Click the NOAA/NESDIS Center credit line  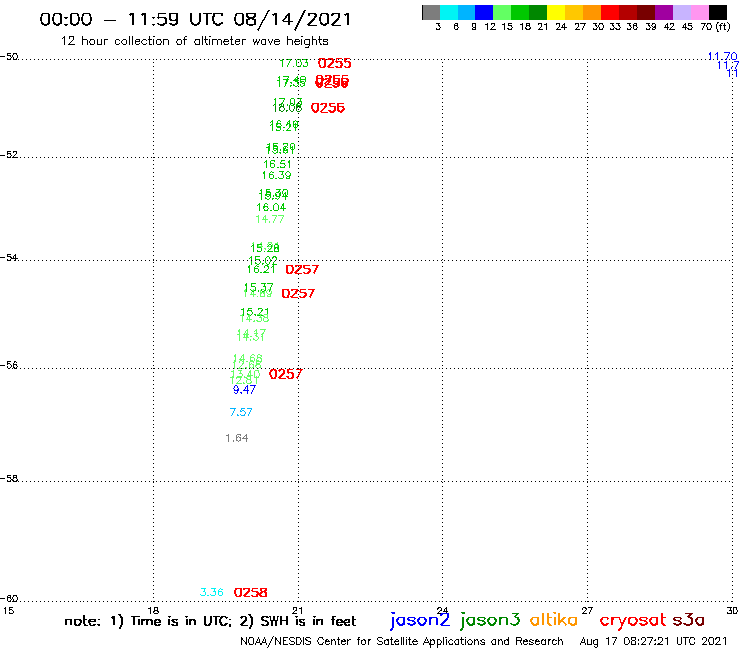[402, 642]
